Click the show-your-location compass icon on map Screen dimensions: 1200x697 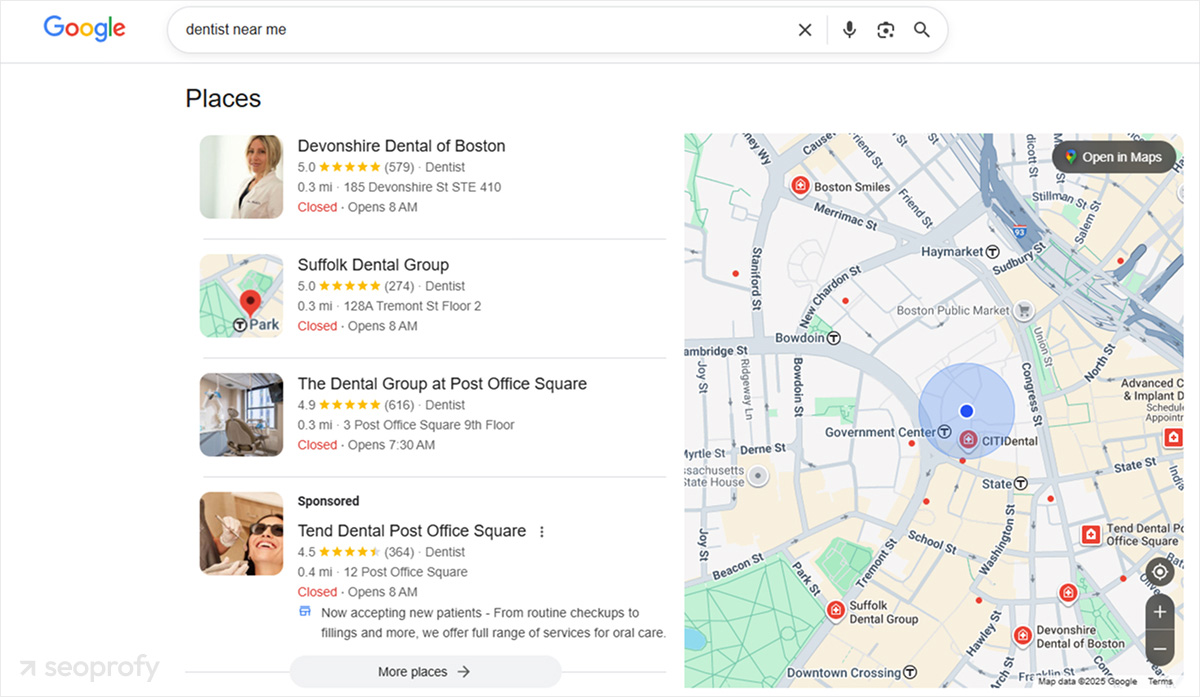point(1158,571)
